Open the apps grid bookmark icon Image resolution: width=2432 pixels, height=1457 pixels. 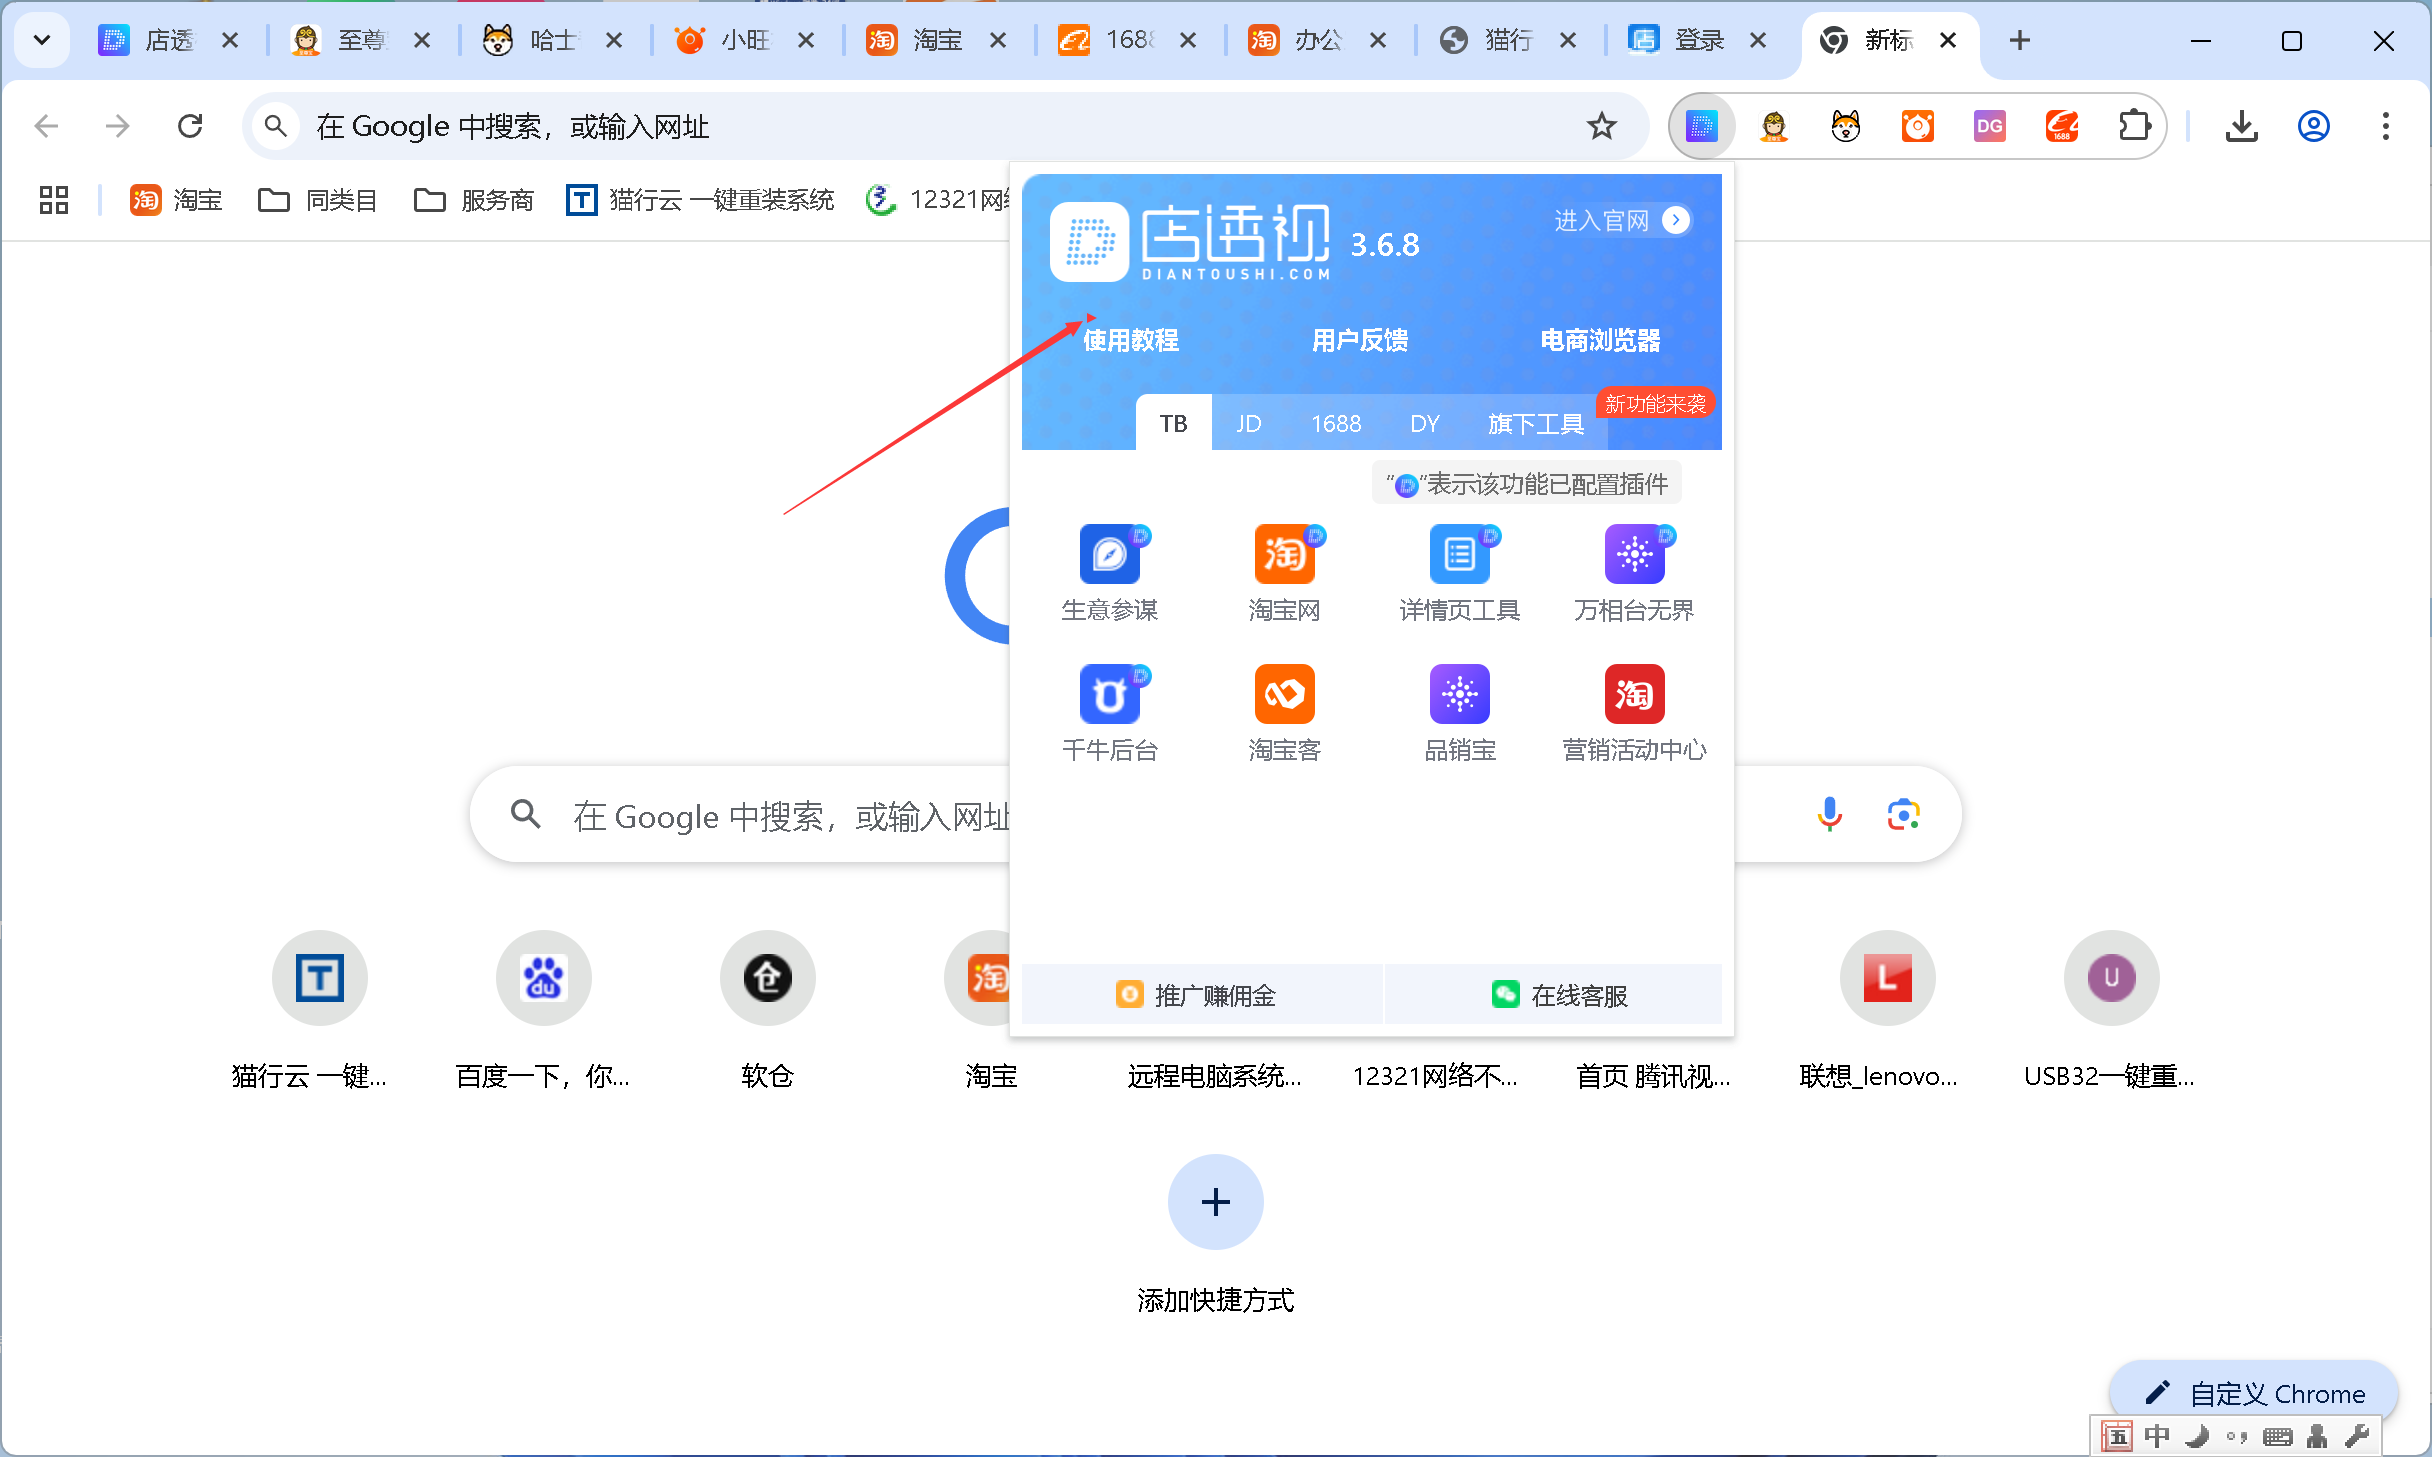click(54, 200)
